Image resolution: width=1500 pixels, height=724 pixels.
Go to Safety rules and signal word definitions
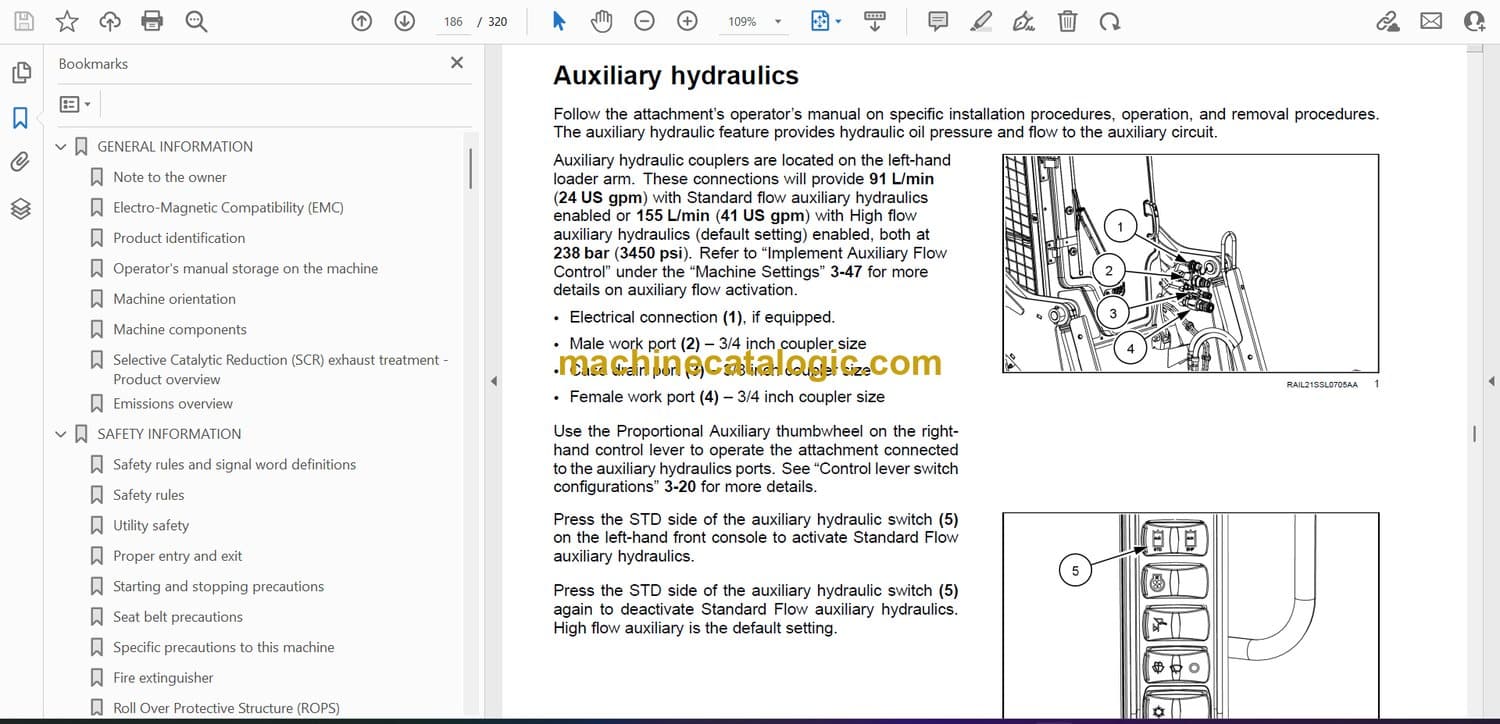(234, 464)
